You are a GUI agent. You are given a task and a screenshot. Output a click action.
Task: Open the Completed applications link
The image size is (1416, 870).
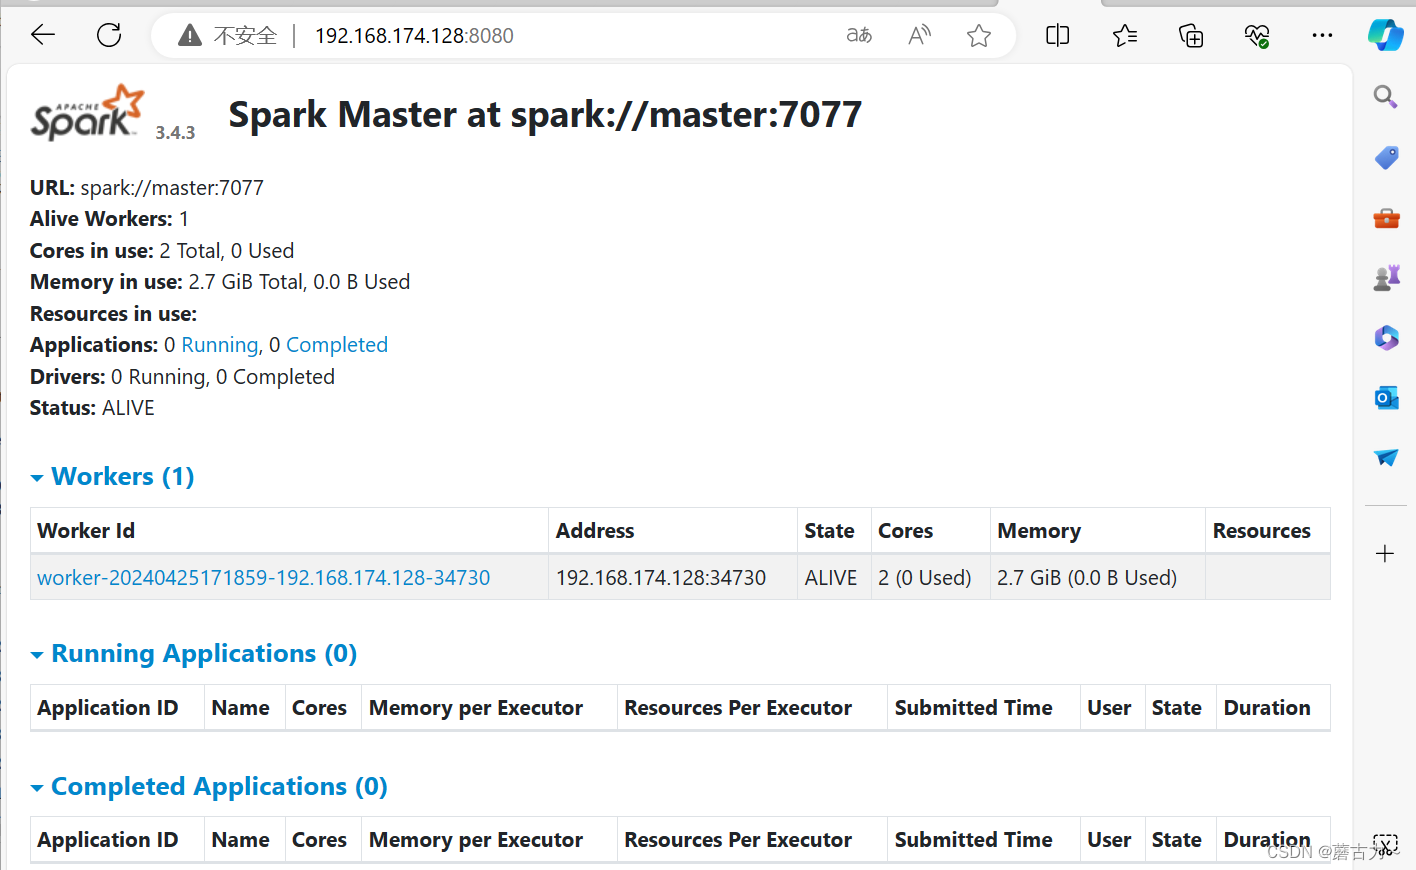coord(337,344)
